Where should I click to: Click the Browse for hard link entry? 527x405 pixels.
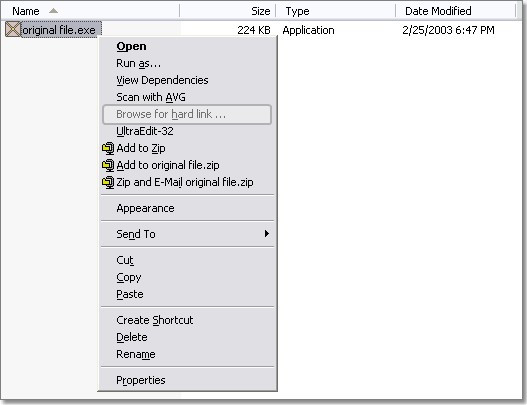[x=187, y=114]
